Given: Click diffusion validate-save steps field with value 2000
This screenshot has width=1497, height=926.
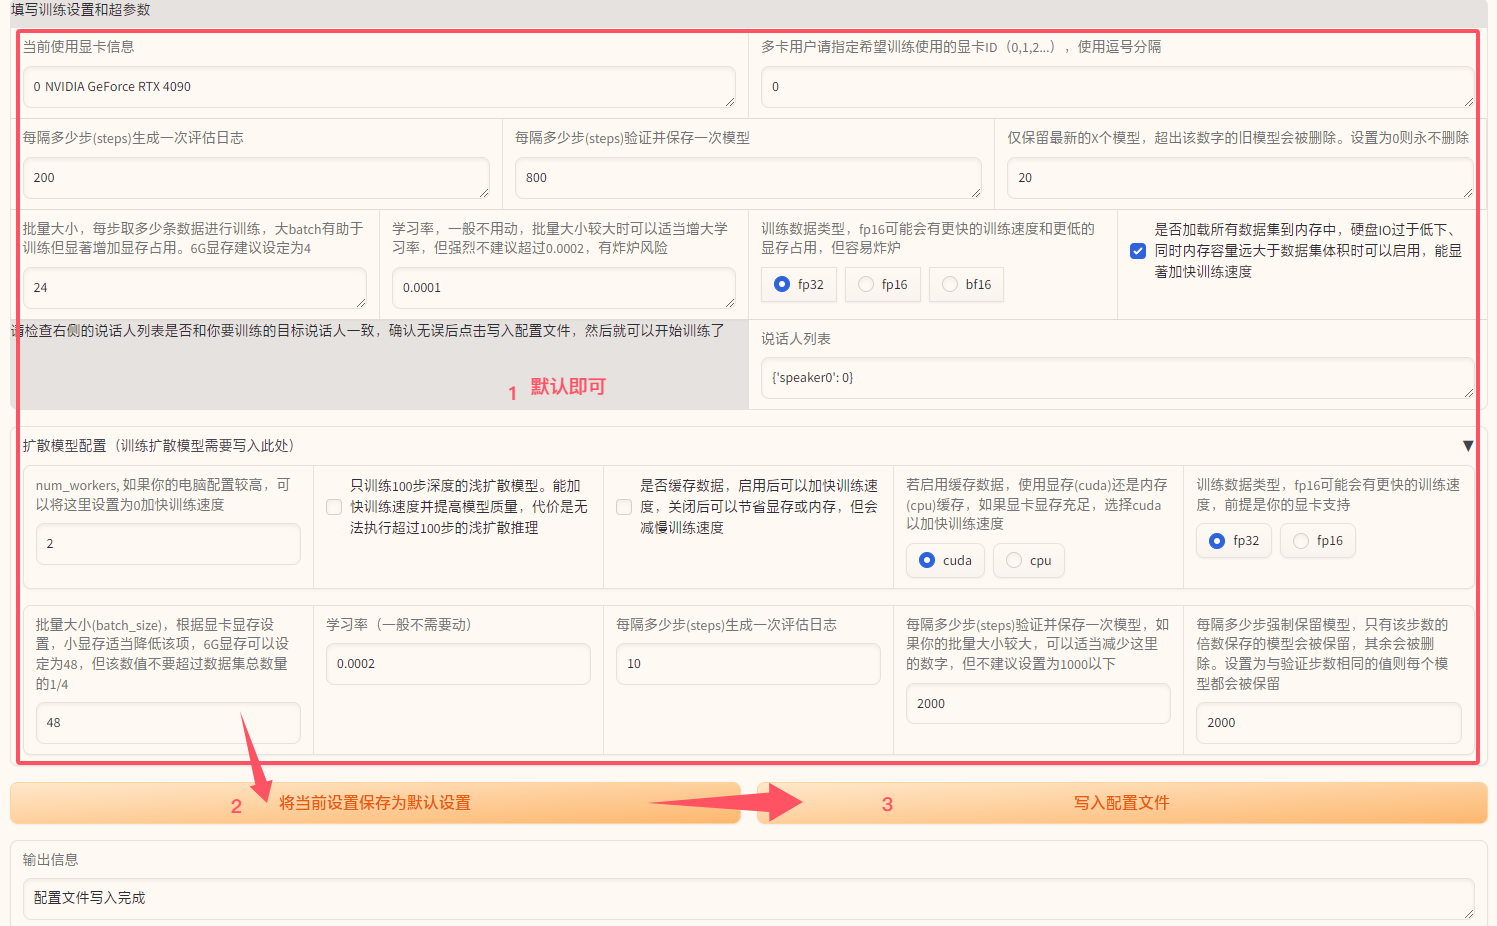Looking at the screenshot, I should tap(1038, 704).
